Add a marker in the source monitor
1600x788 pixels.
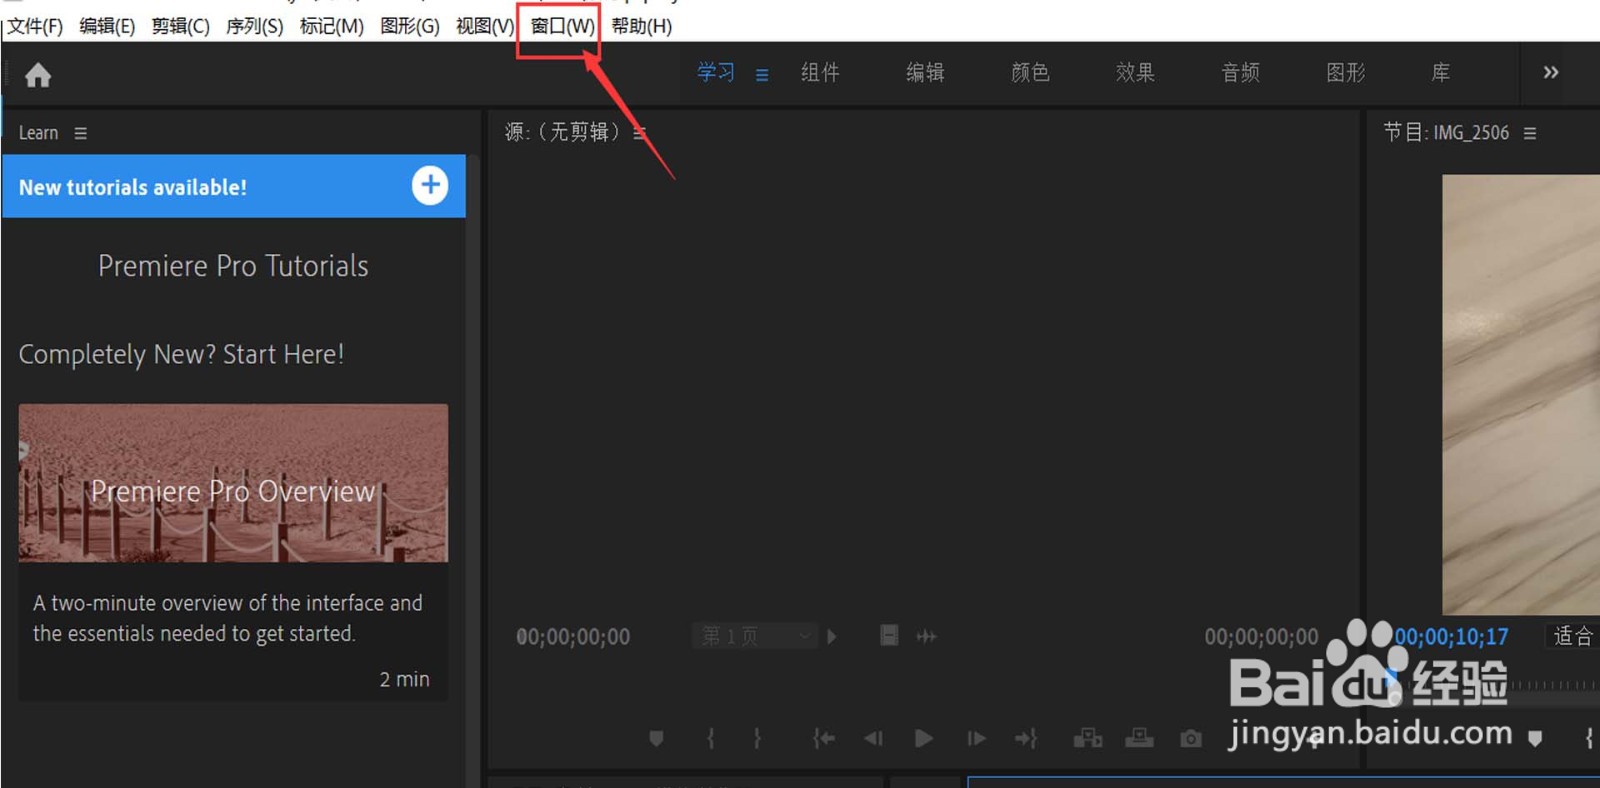pyautogui.click(x=656, y=738)
